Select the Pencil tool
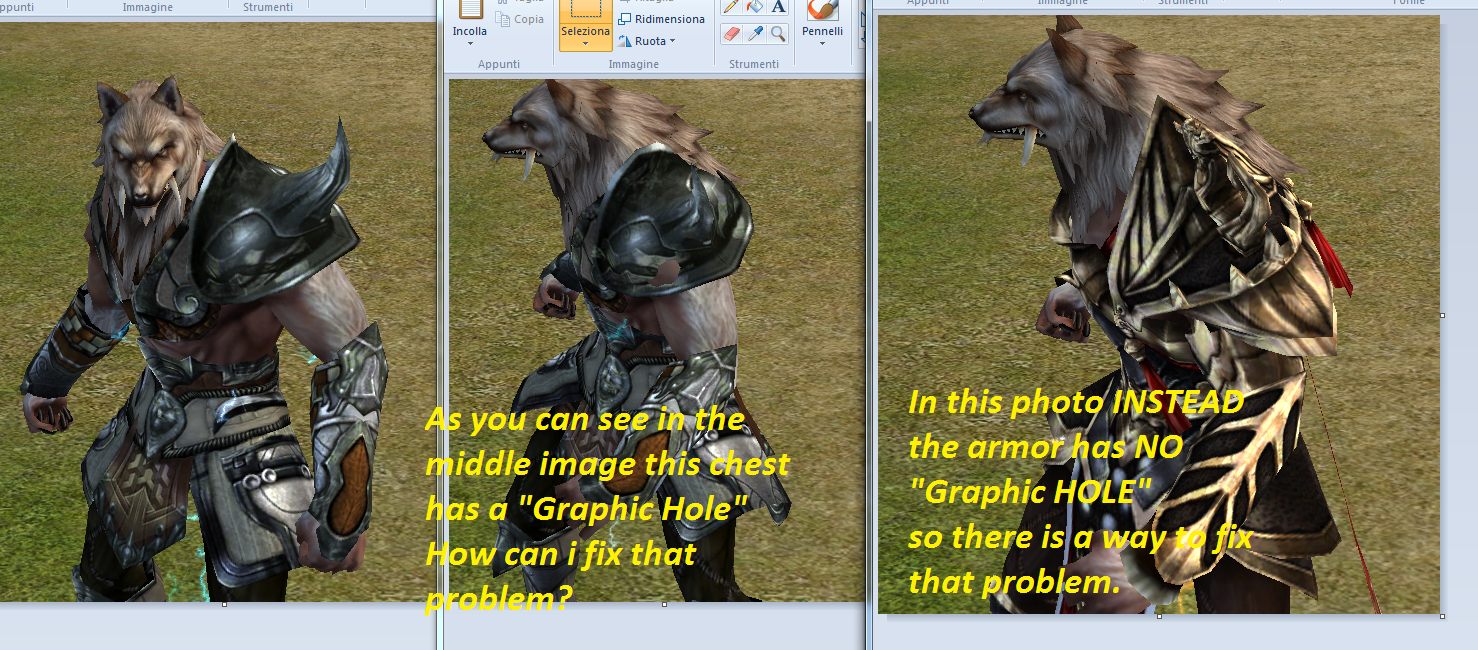Viewport: 1478px width, 650px height. [732, 6]
